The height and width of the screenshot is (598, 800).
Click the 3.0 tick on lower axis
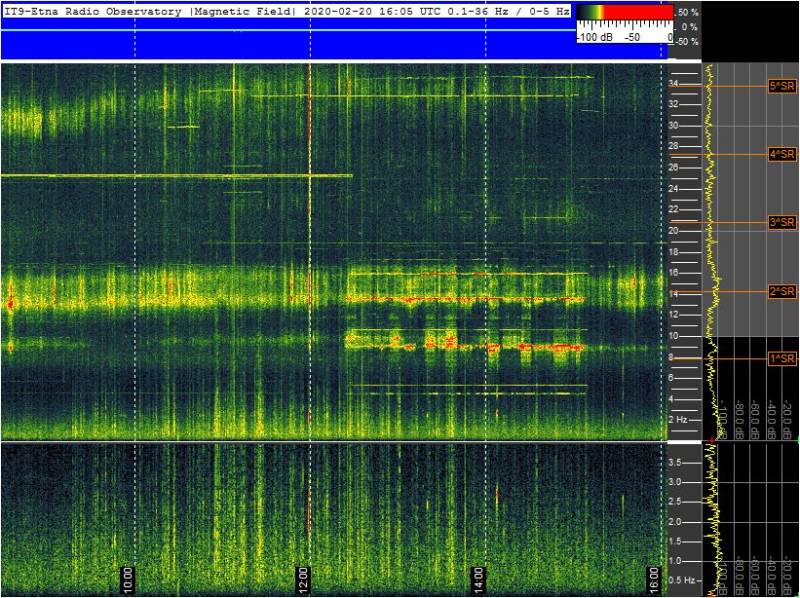click(x=674, y=482)
